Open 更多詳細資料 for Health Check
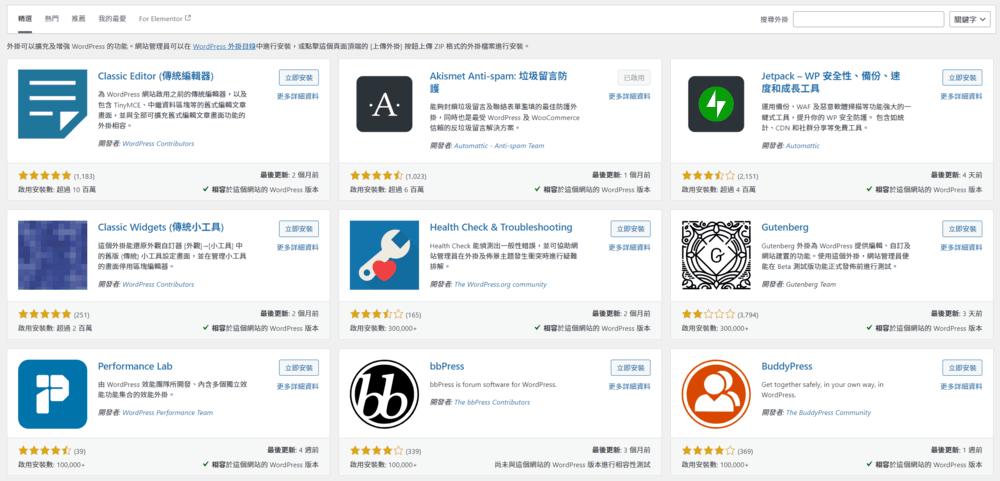1000x481 pixels. (629, 248)
